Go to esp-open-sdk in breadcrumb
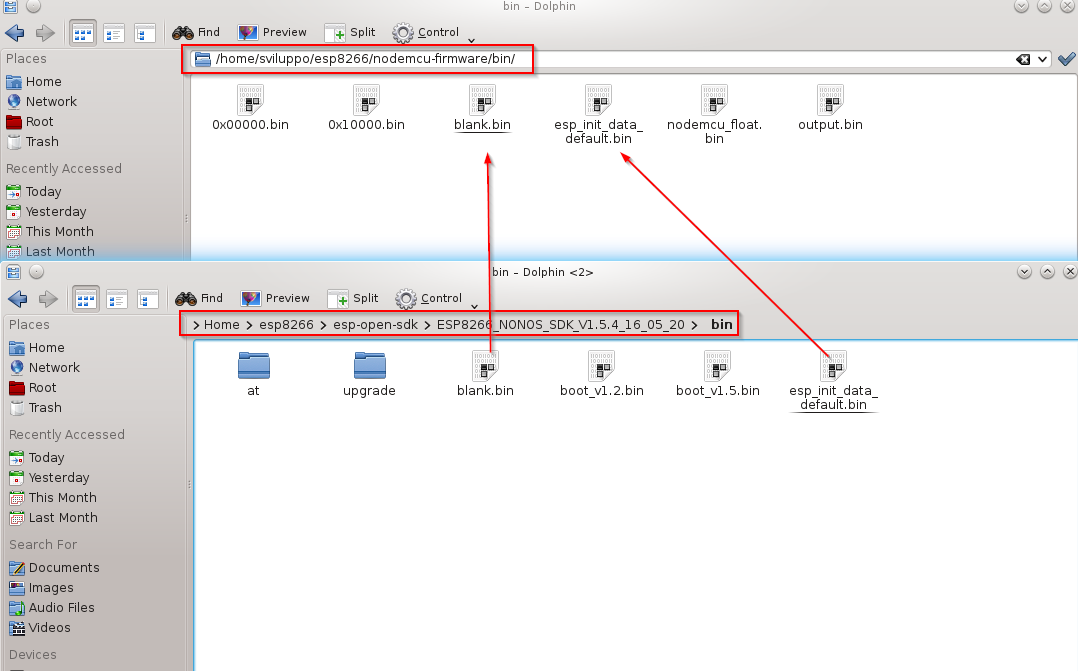The width and height of the screenshot is (1078, 671). [375, 325]
